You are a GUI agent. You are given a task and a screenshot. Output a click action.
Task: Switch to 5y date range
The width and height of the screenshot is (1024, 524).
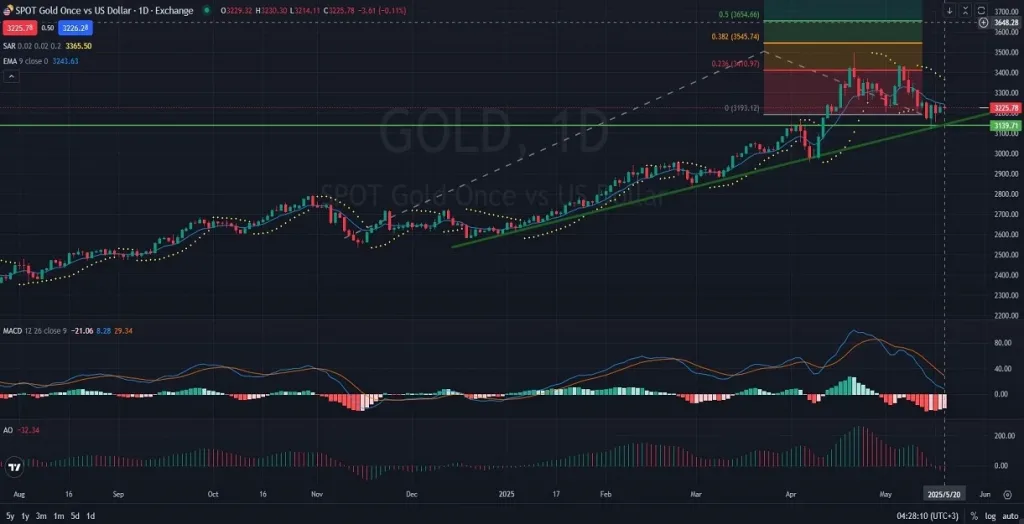(x=8, y=516)
